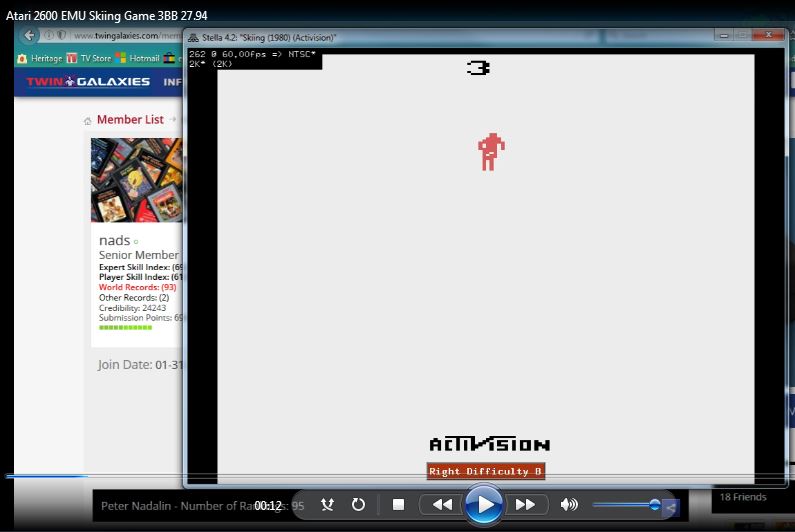The width and height of the screenshot is (795, 532).
Task: Click the share icon beside the volume slider
Action: tap(670, 507)
